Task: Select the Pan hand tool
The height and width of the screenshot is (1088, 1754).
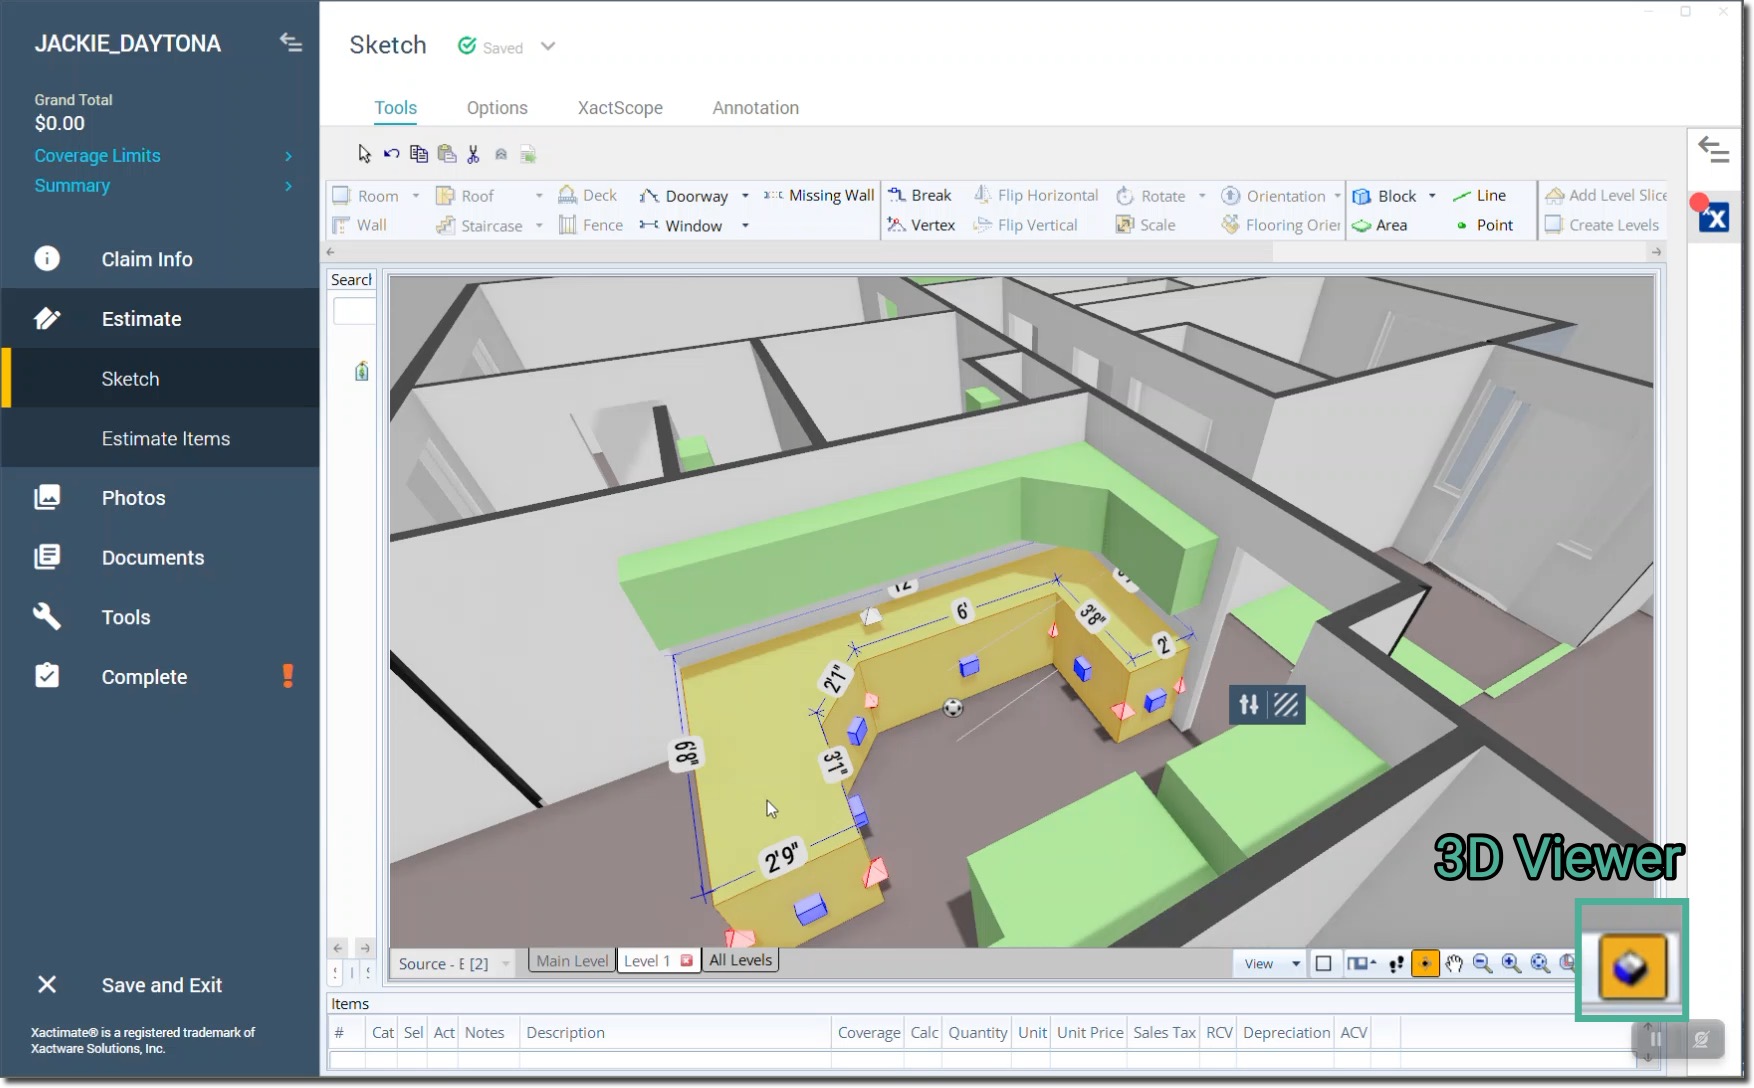Action: (1454, 963)
